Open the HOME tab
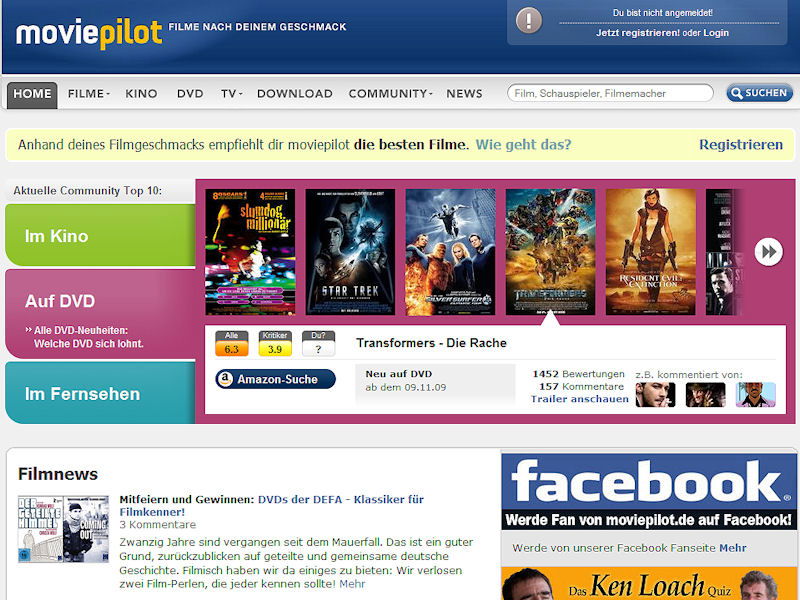Image resolution: width=800 pixels, height=600 pixels. pos(32,94)
